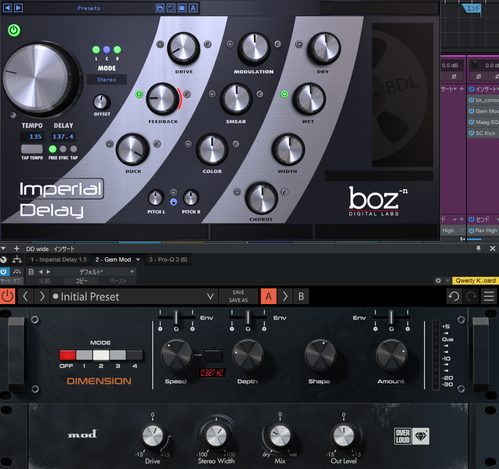Click the routing tree icon in insert panel
Screen dimensions: 499x469
[17, 259]
